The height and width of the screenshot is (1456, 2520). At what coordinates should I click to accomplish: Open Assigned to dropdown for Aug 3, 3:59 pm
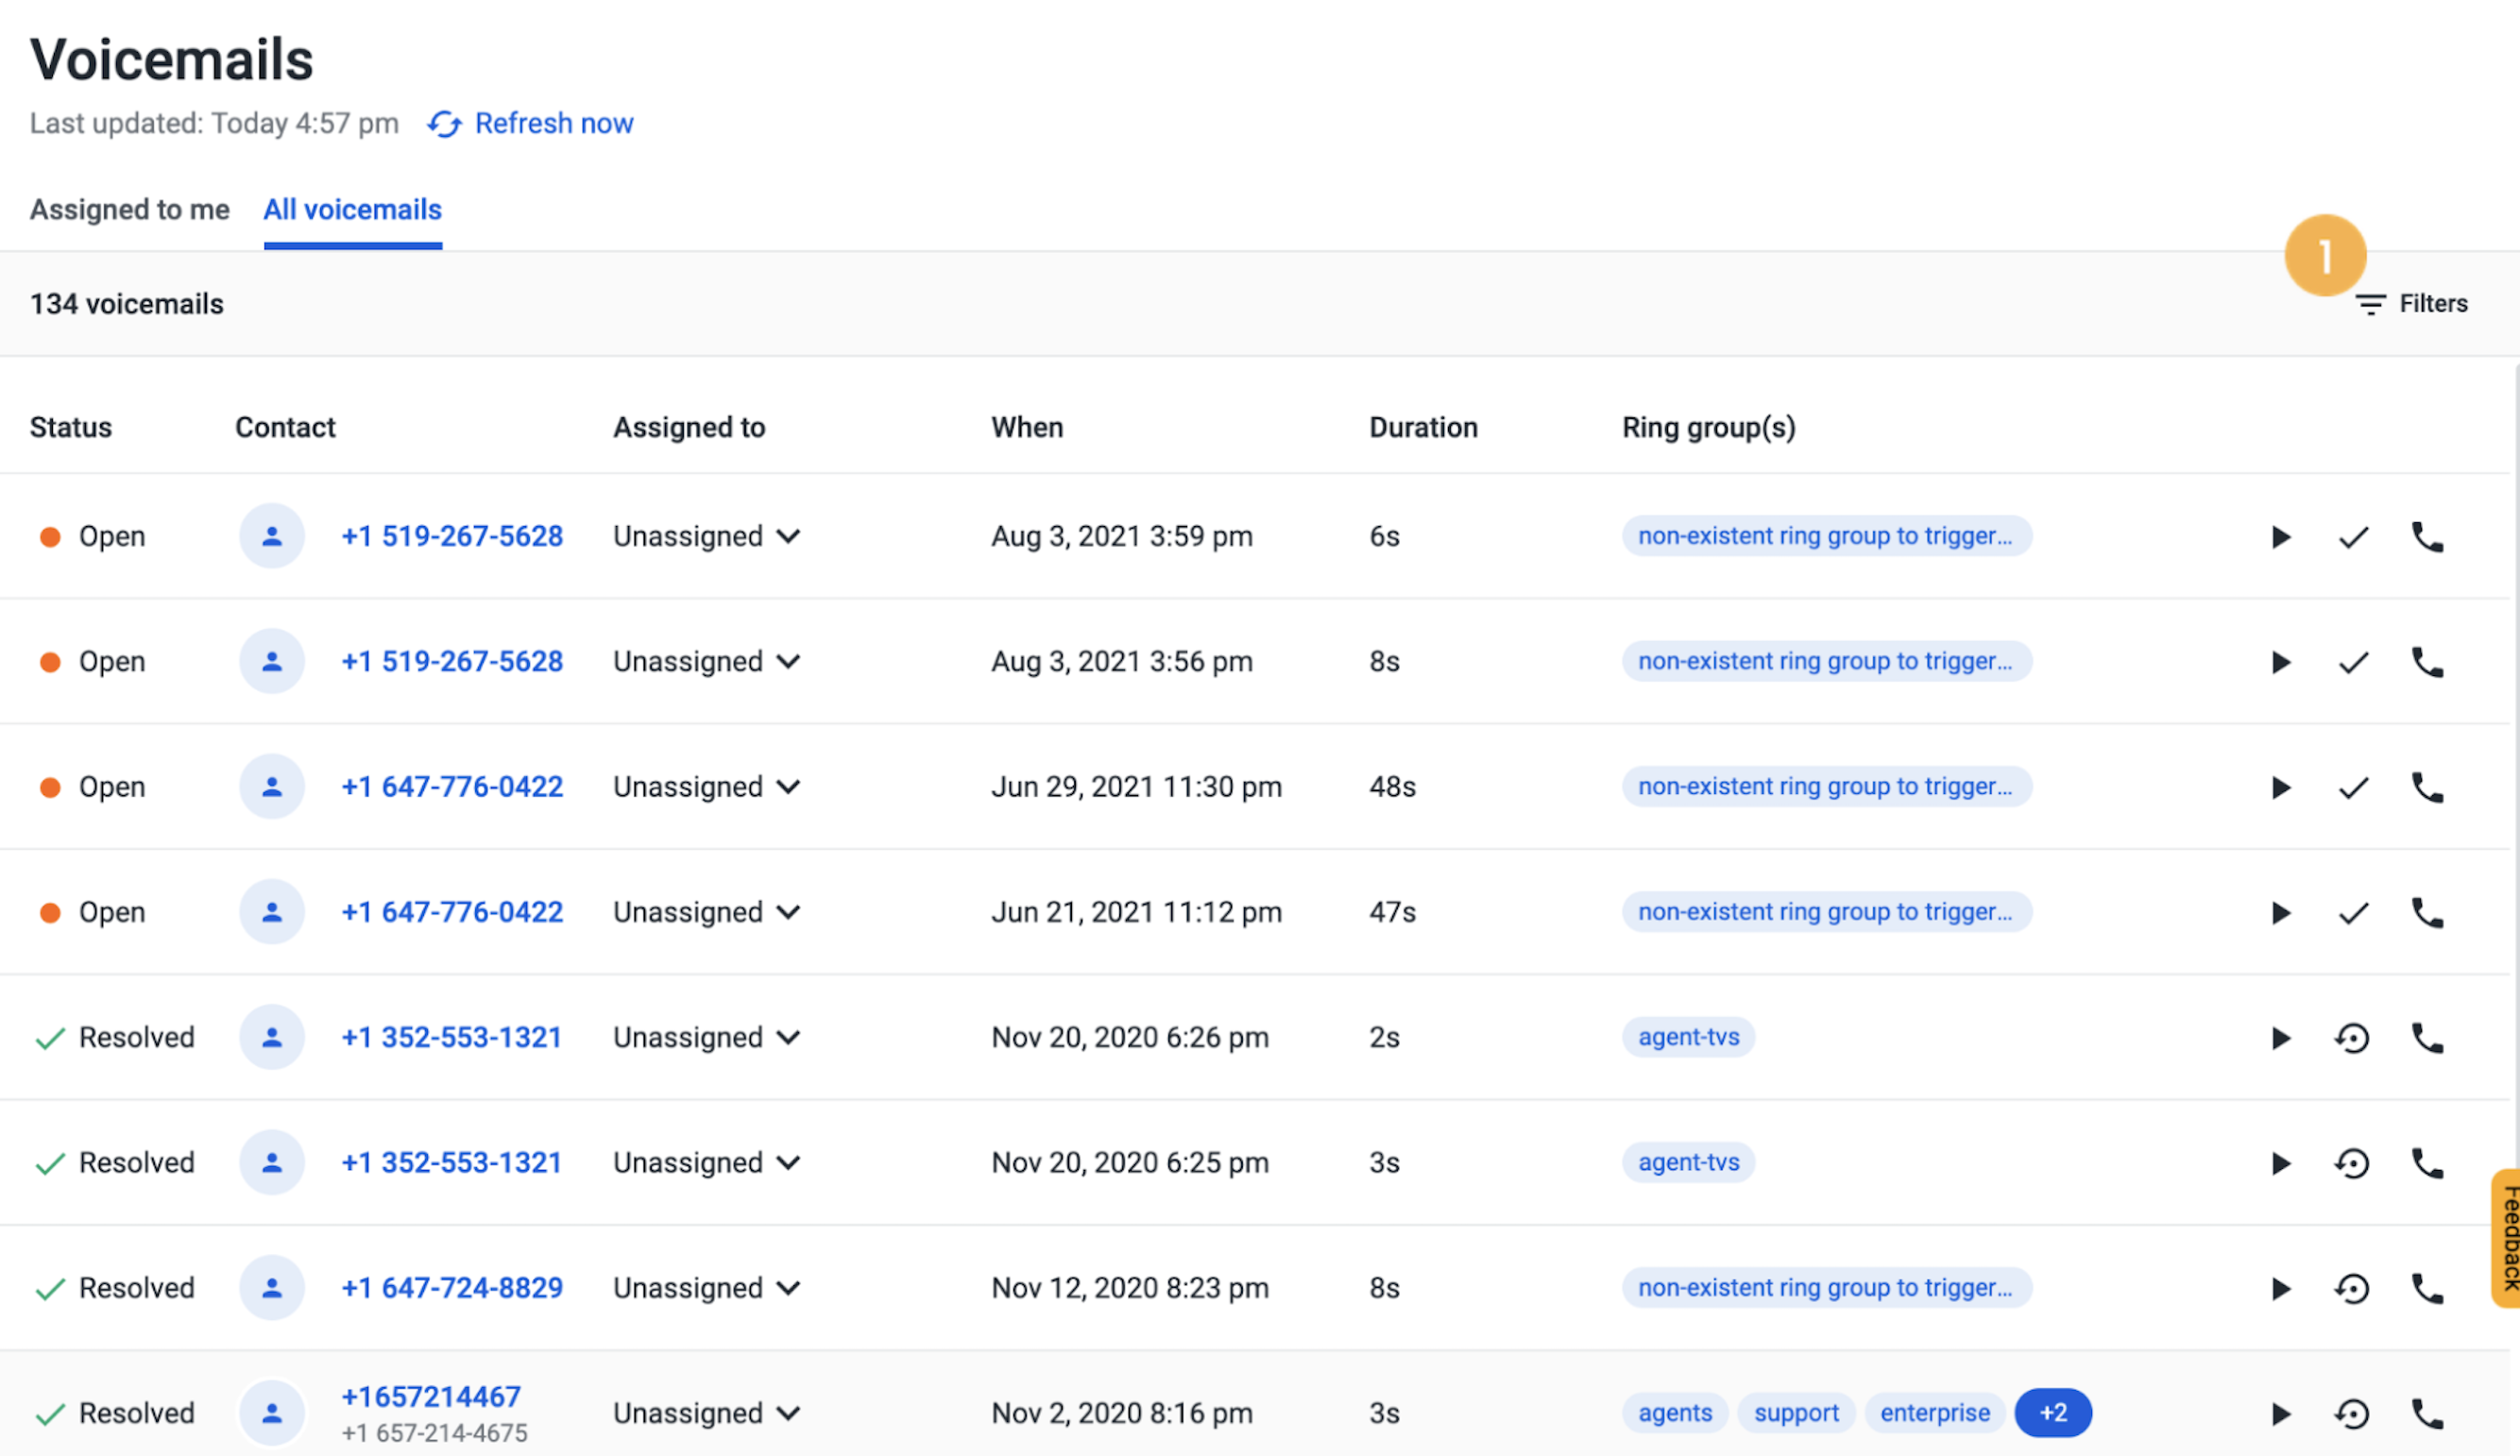[x=707, y=536]
